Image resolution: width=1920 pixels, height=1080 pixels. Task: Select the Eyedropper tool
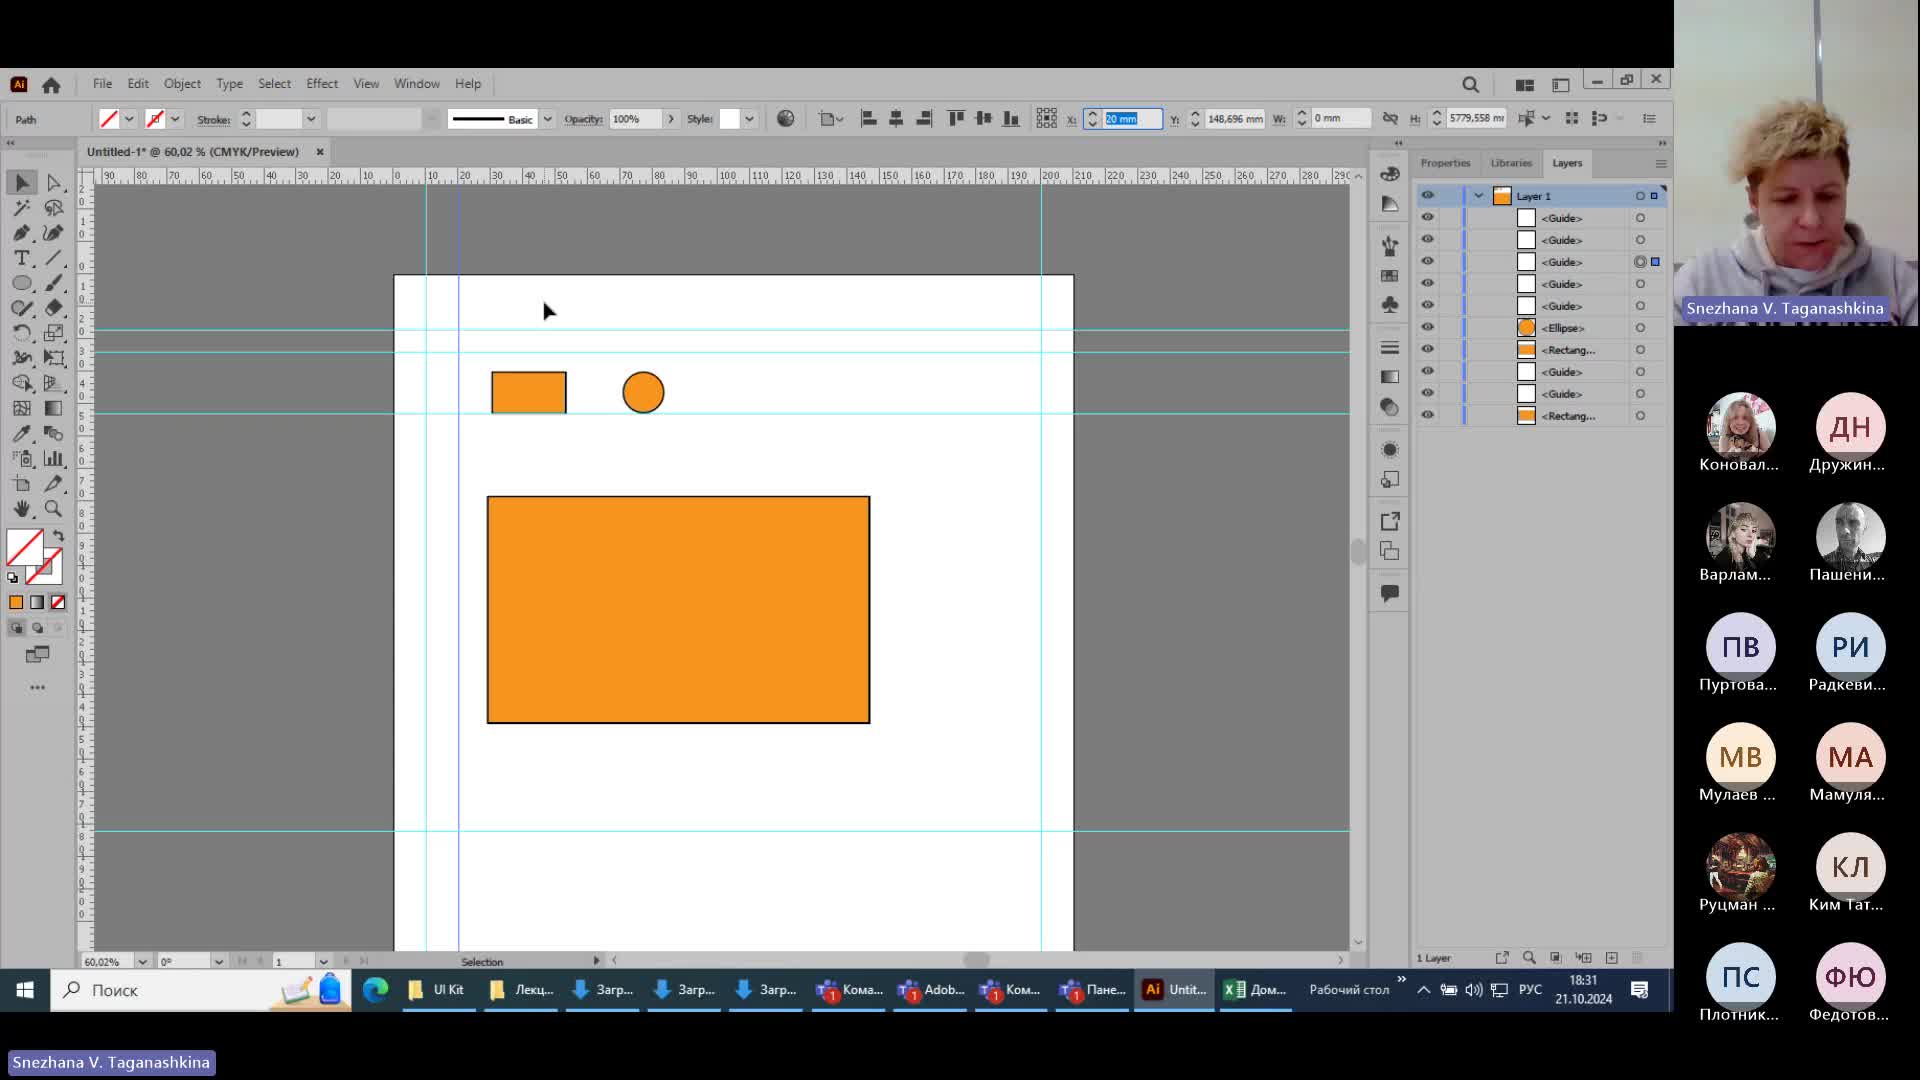(x=22, y=433)
